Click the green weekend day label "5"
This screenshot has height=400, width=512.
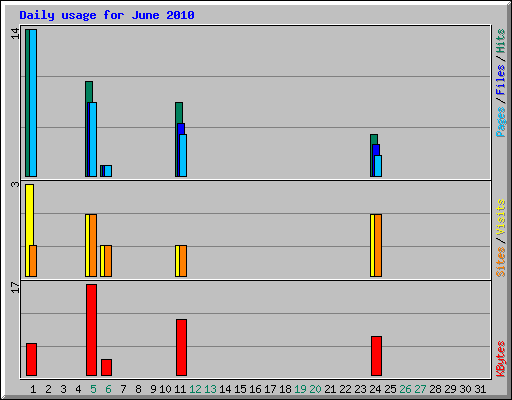tap(93, 389)
